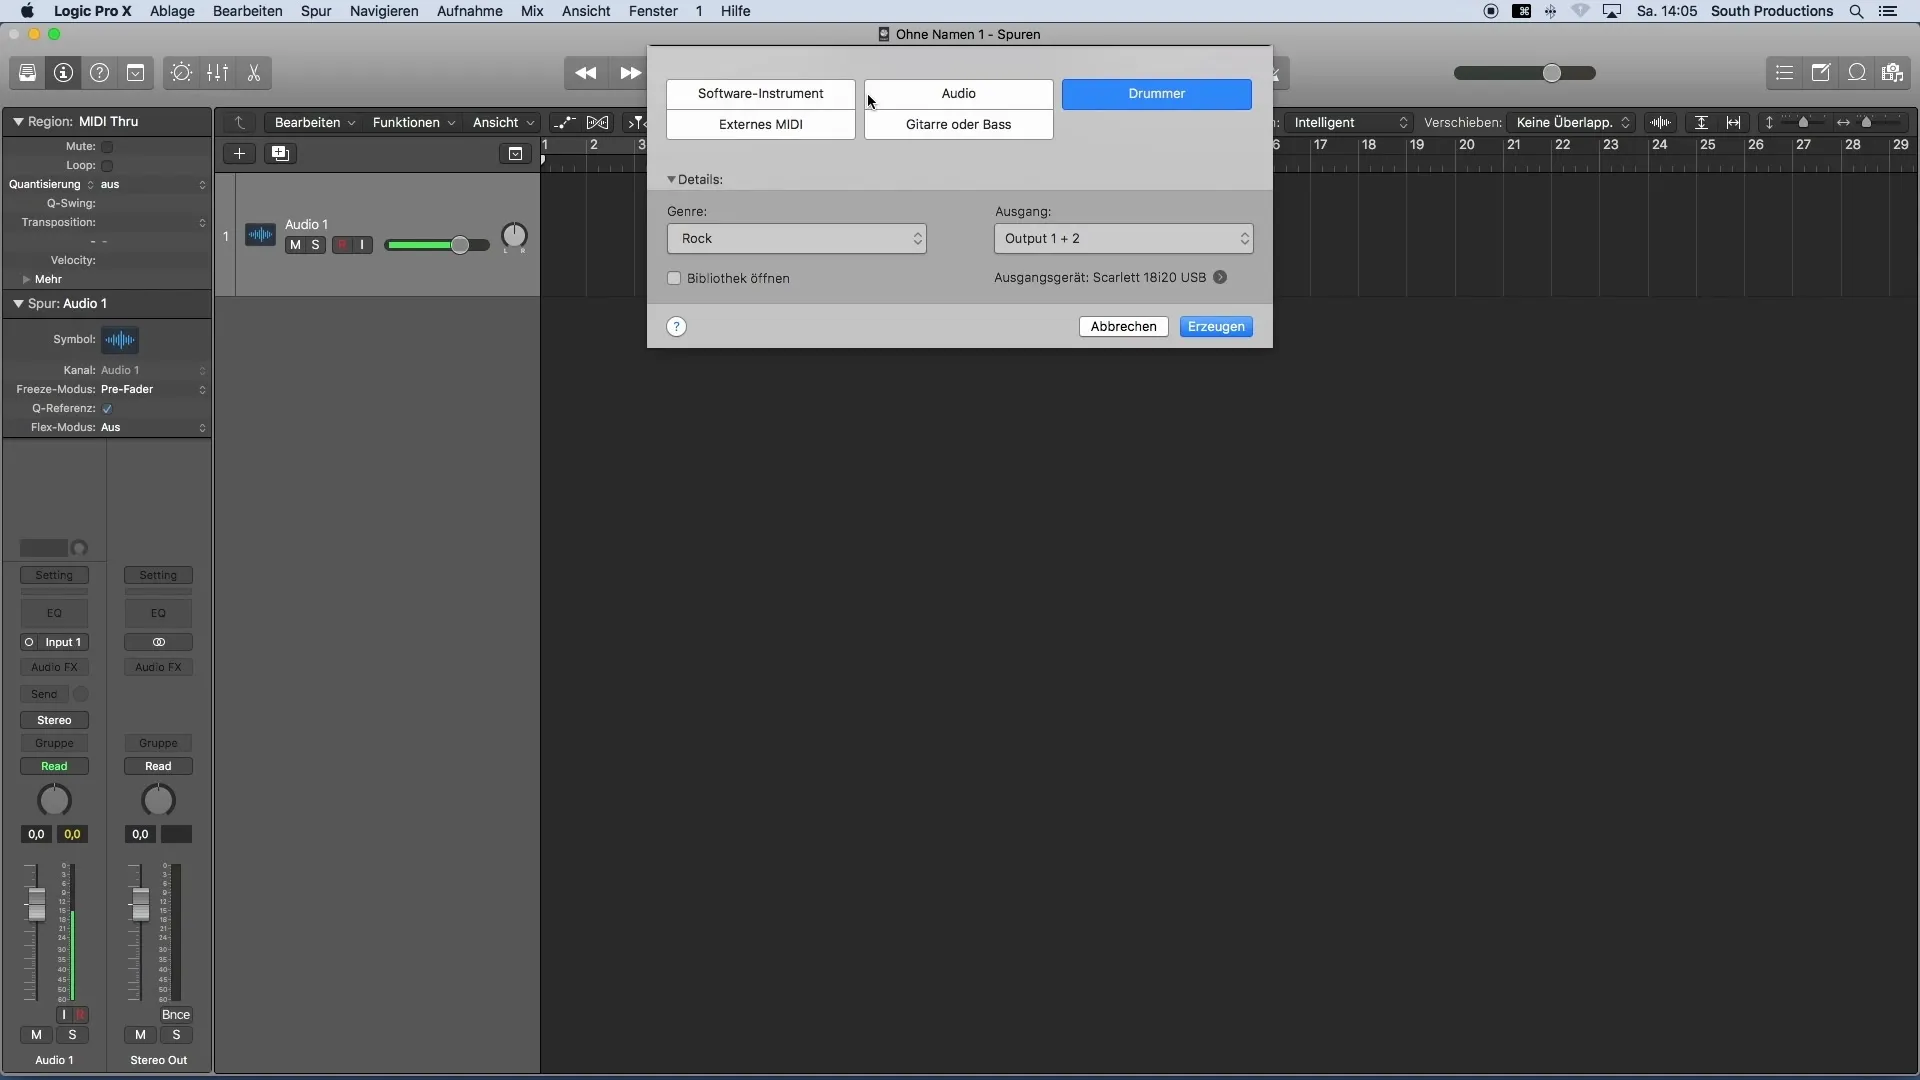Image resolution: width=1920 pixels, height=1080 pixels.
Task: Open the Navigieren menu
Action: (x=384, y=11)
